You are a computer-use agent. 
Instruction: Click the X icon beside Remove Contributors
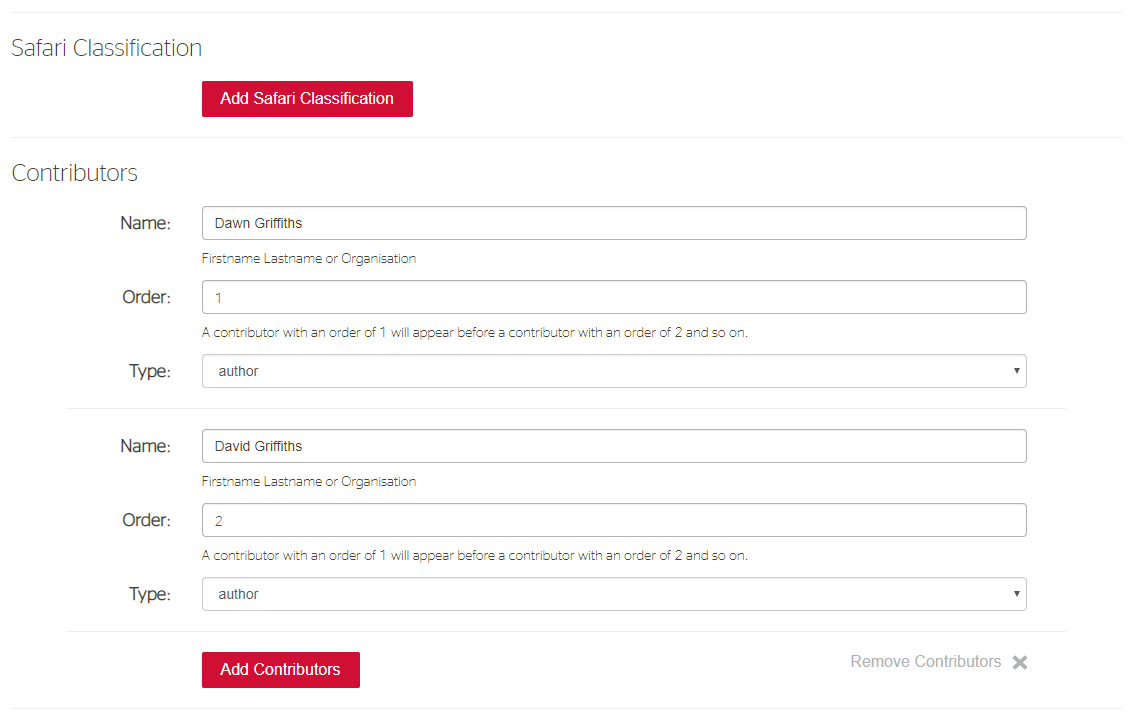pyautogui.click(x=1020, y=662)
